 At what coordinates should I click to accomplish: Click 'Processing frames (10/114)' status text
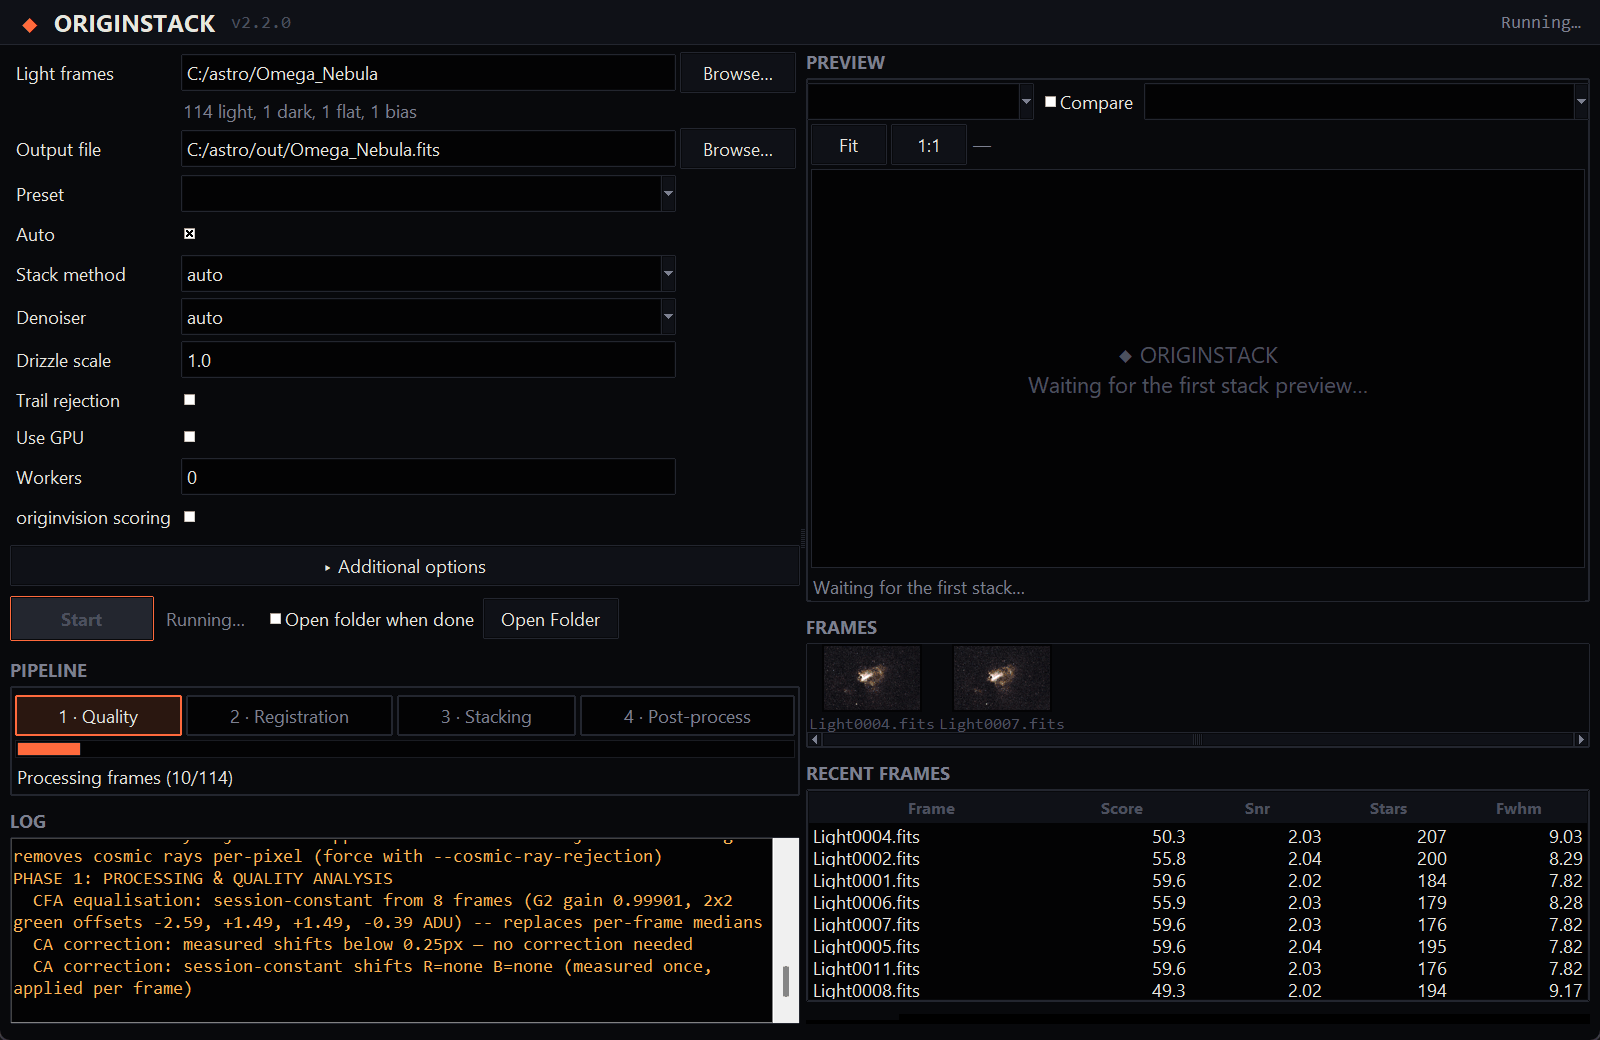(x=125, y=777)
